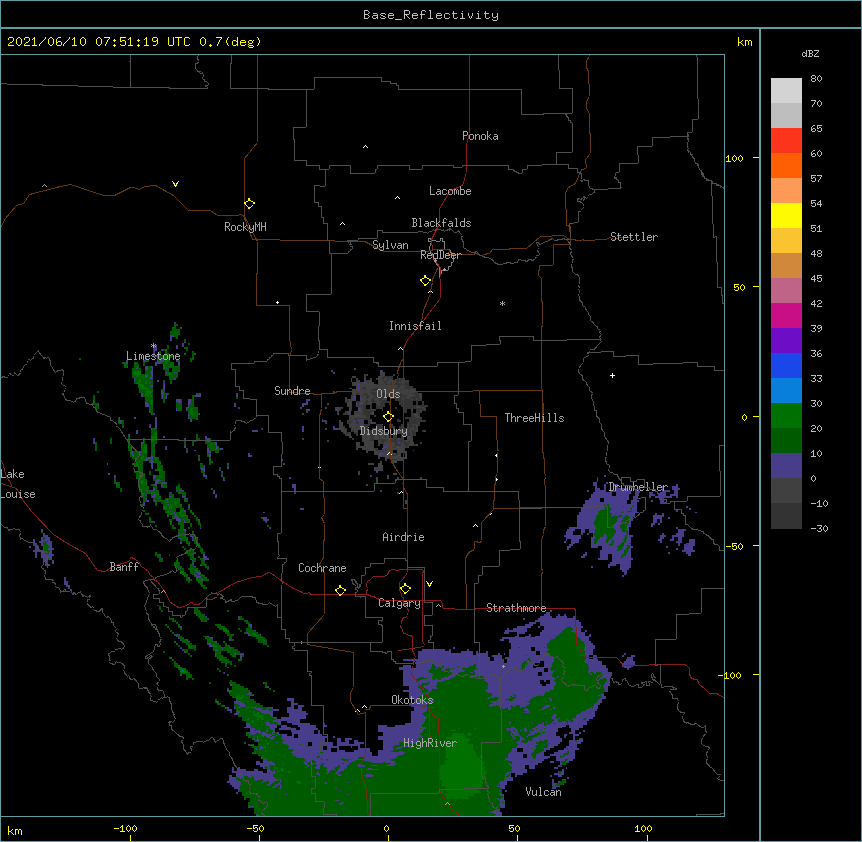Screen dimensions: 862x842
Task: Click the Blackfalds city label
Action: click(x=441, y=223)
